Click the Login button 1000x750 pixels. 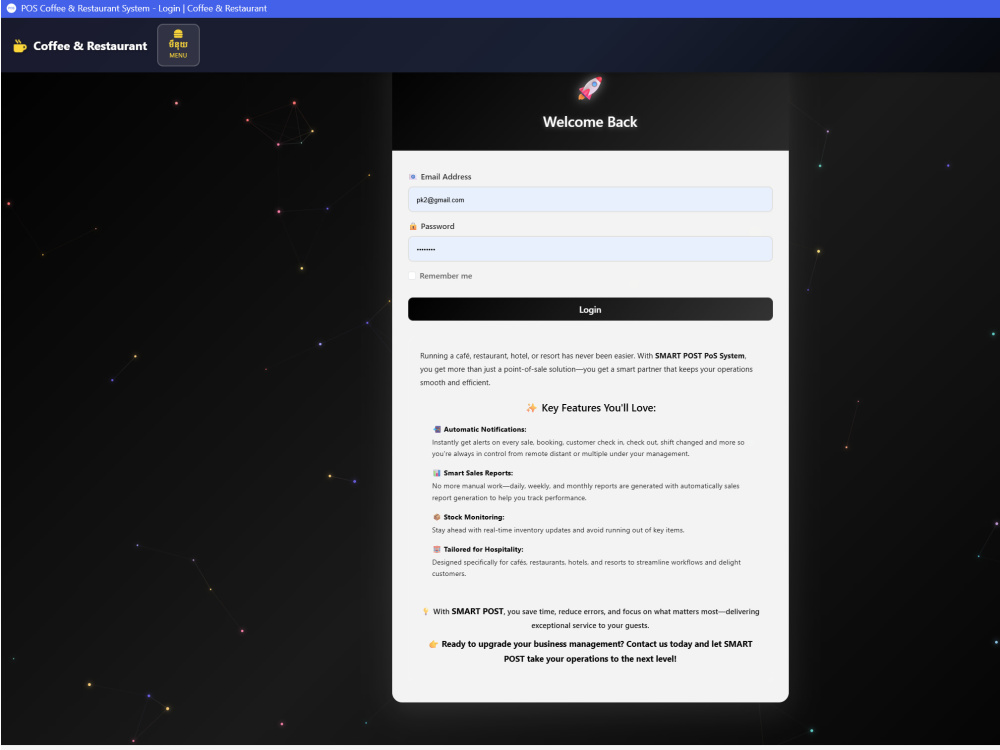point(590,309)
